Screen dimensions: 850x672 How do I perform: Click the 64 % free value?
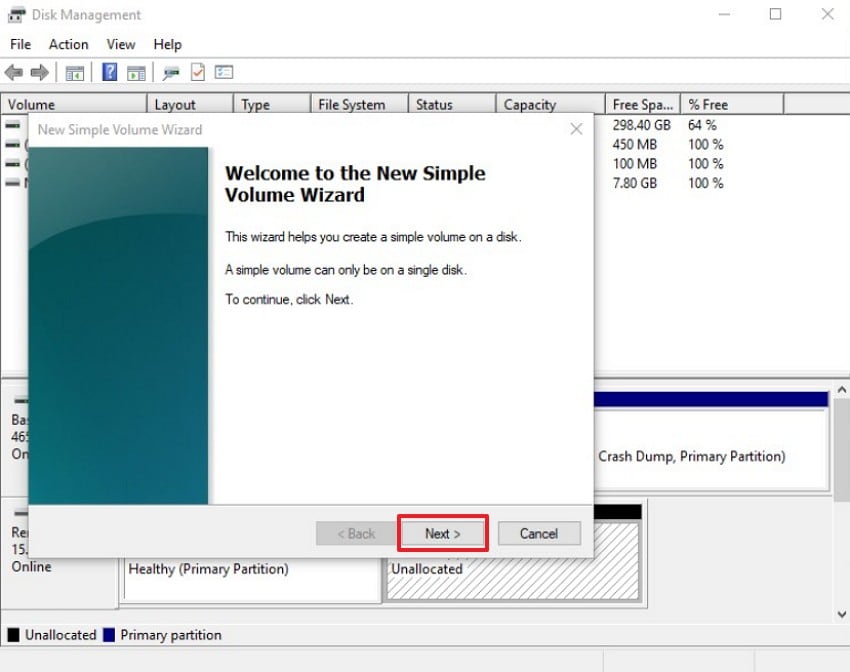pyautogui.click(x=703, y=125)
